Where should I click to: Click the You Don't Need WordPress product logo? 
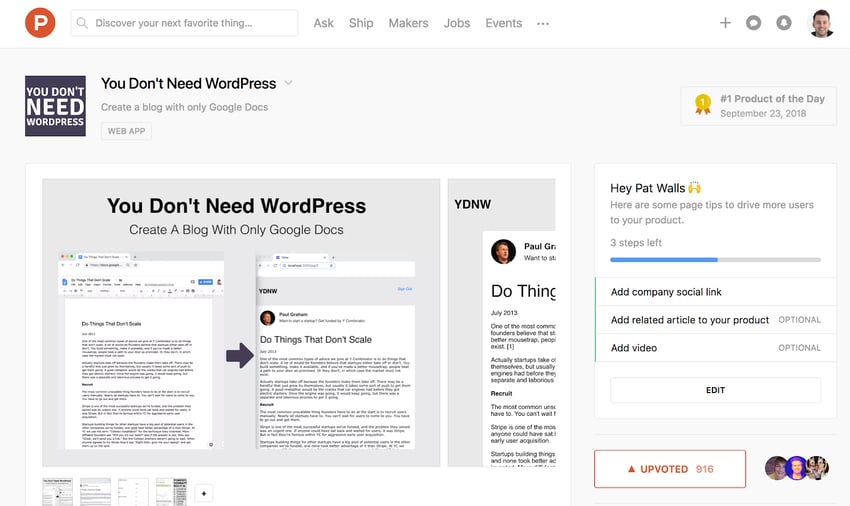55,106
